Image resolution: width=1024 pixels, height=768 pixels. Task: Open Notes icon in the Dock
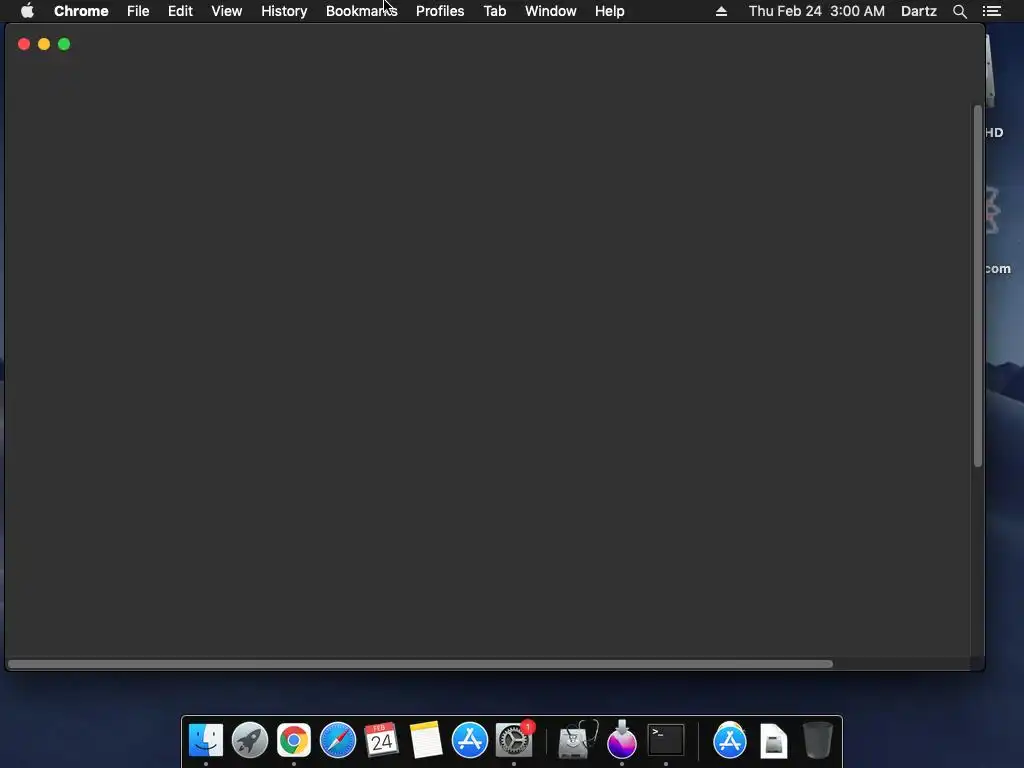pyautogui.click(x=426, y=740)
